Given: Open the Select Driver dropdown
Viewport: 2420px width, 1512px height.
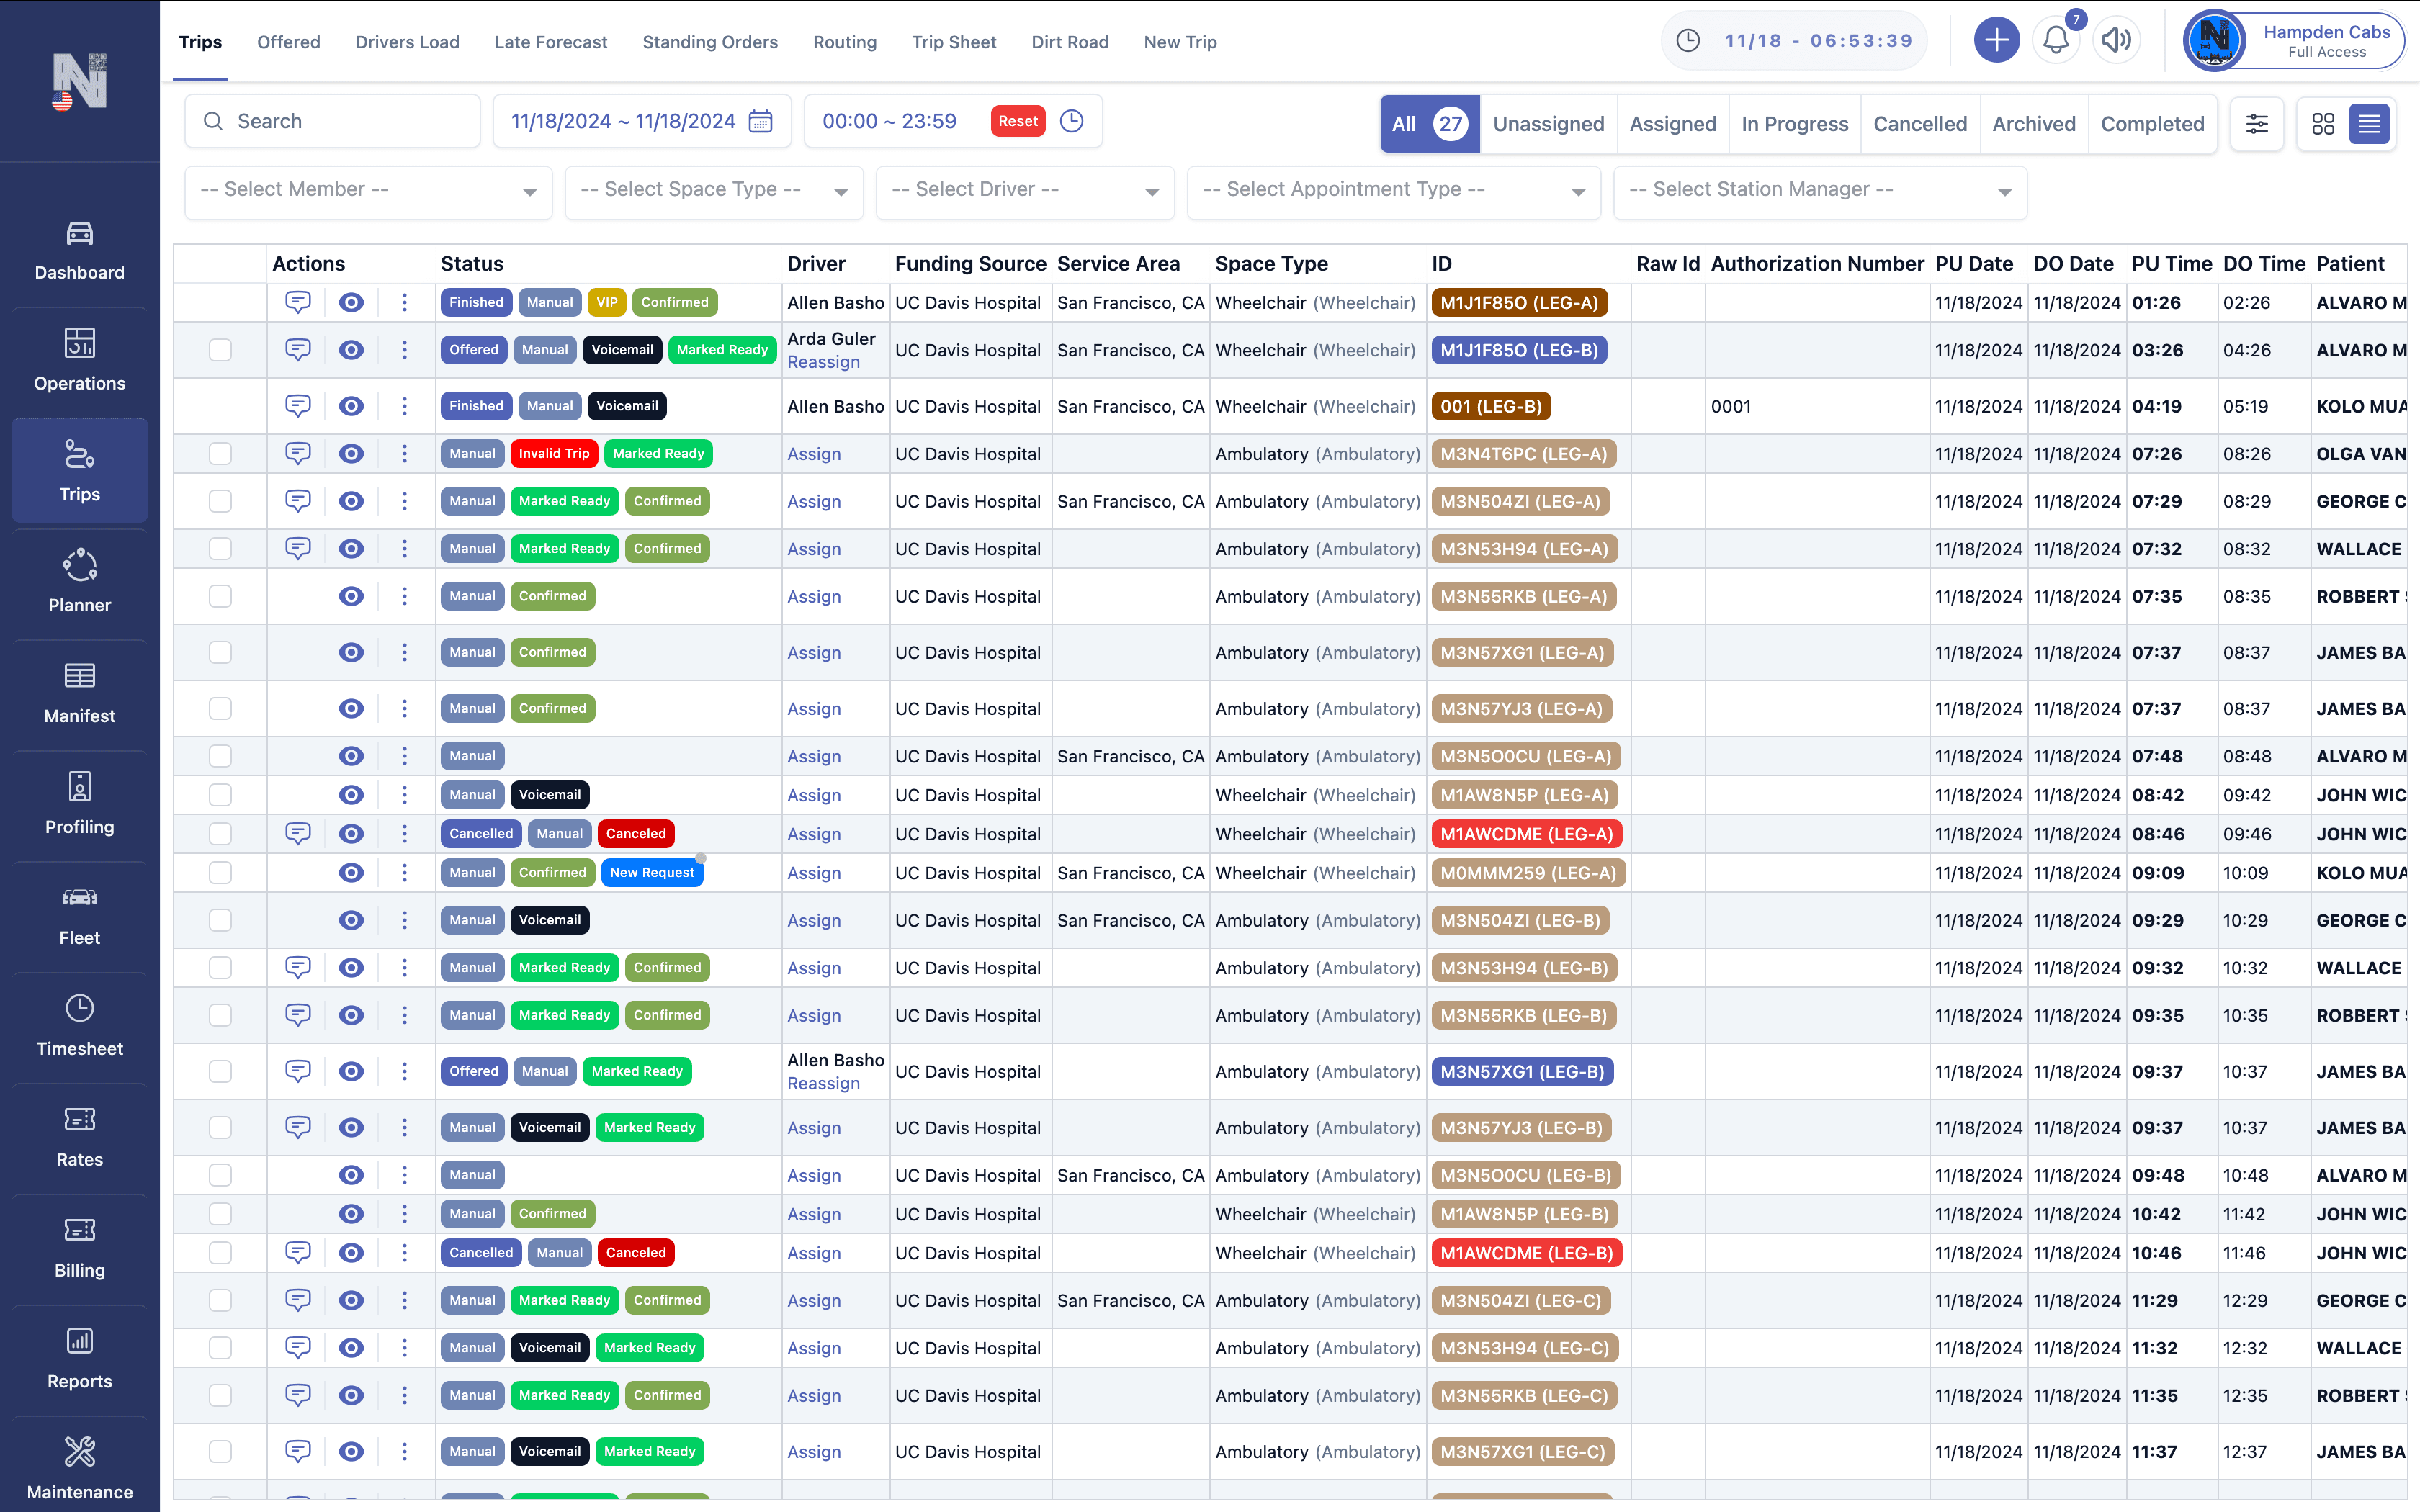Looking at the screenshot, I should (1023, 191).
